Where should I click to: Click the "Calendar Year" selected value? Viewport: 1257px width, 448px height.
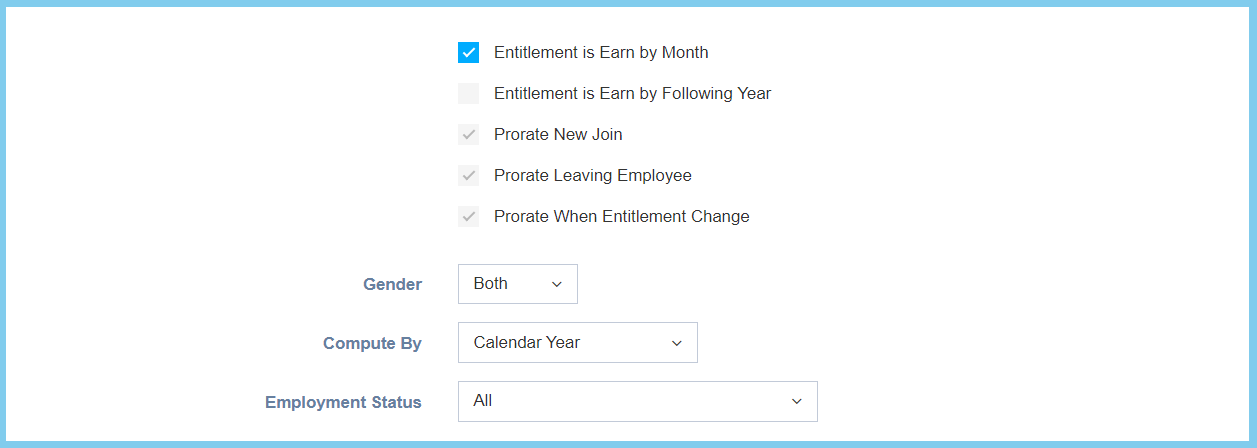click(527, 342)
